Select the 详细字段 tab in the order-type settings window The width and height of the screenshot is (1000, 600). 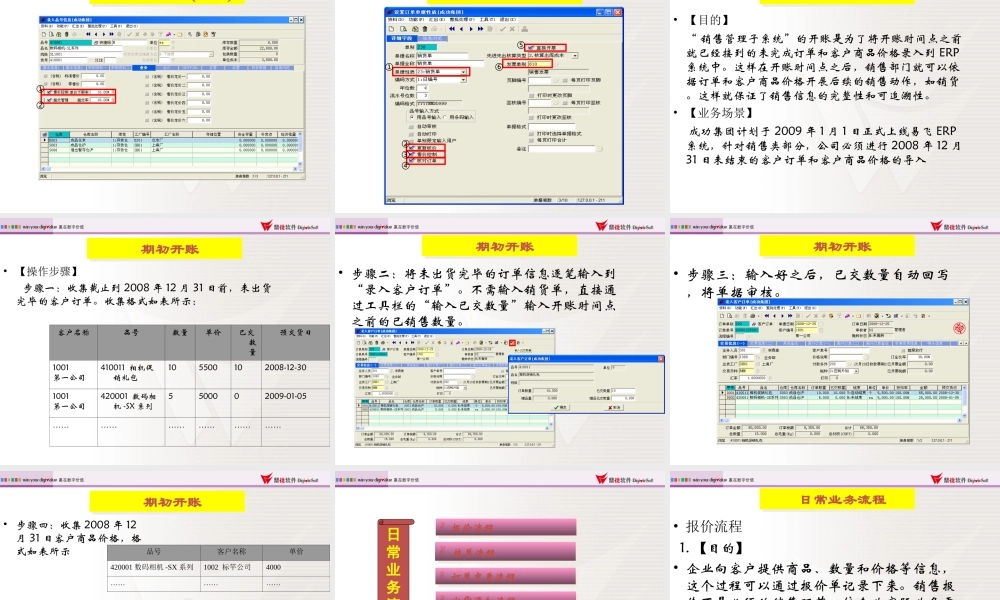[402, 38]
